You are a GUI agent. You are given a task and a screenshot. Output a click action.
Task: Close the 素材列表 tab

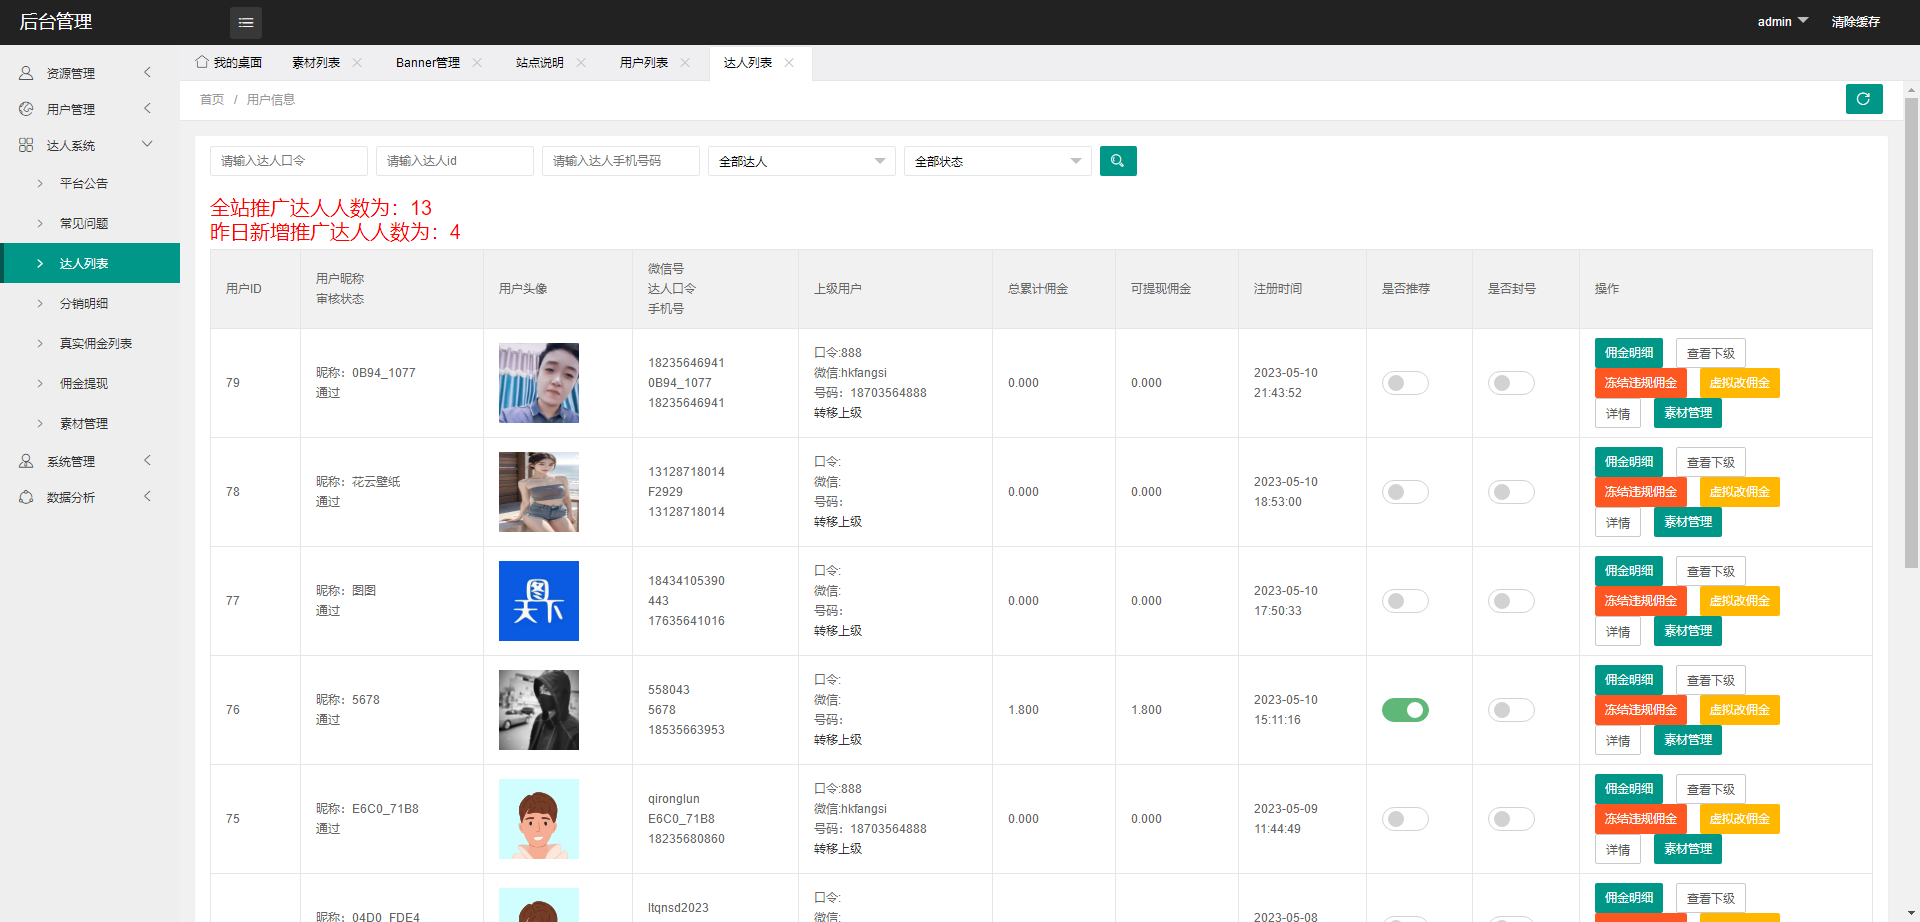357,62
